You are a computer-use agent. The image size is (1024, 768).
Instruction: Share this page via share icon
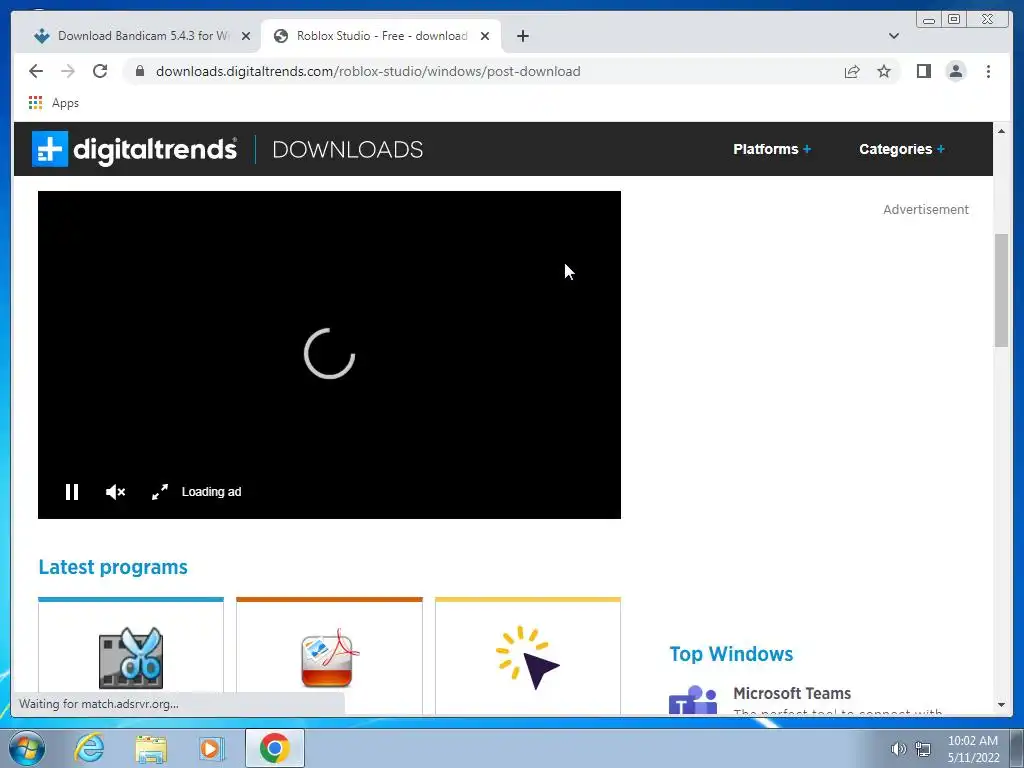(852, 71)
